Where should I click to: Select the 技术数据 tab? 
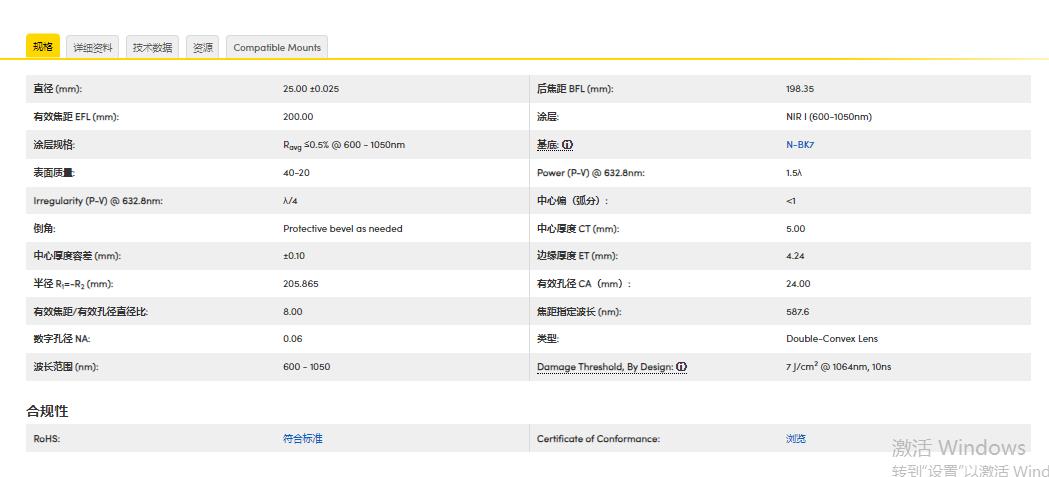[x=153, y=48]
